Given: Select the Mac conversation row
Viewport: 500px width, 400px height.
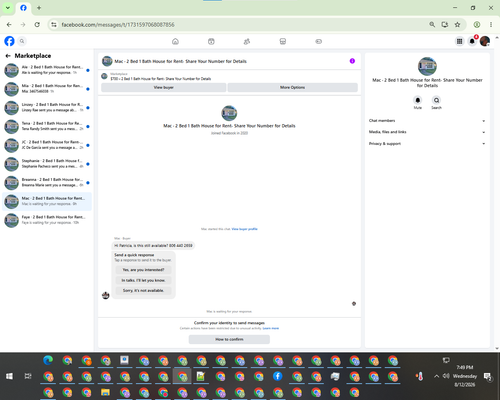Looking at the screenshot, I should tap(47, 201).
